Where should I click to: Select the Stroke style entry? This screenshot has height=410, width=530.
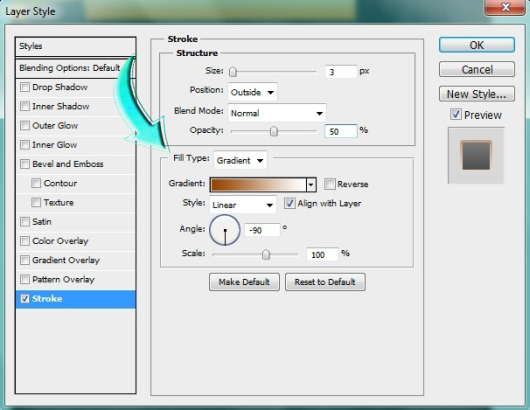click(75, 299)
